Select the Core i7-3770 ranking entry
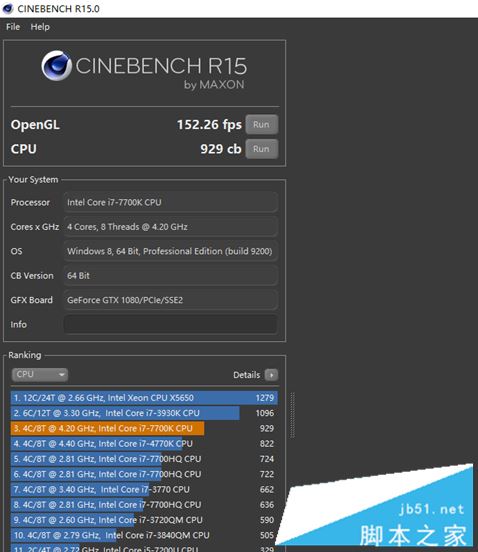Viewport: 478px width, 552px height. [144, 489]
